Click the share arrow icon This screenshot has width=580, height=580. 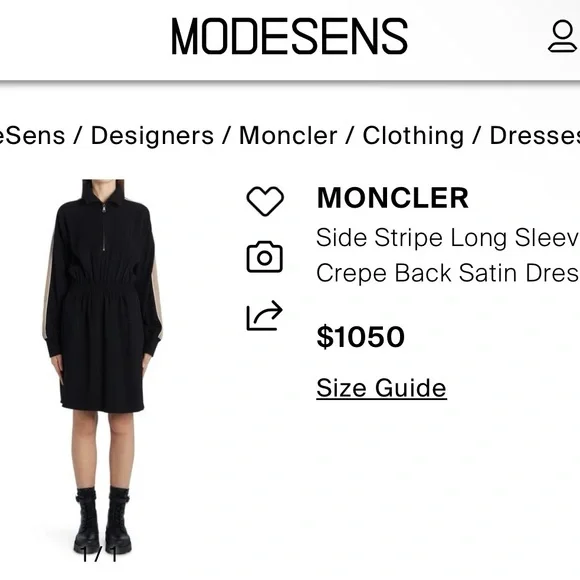point(264,316)
